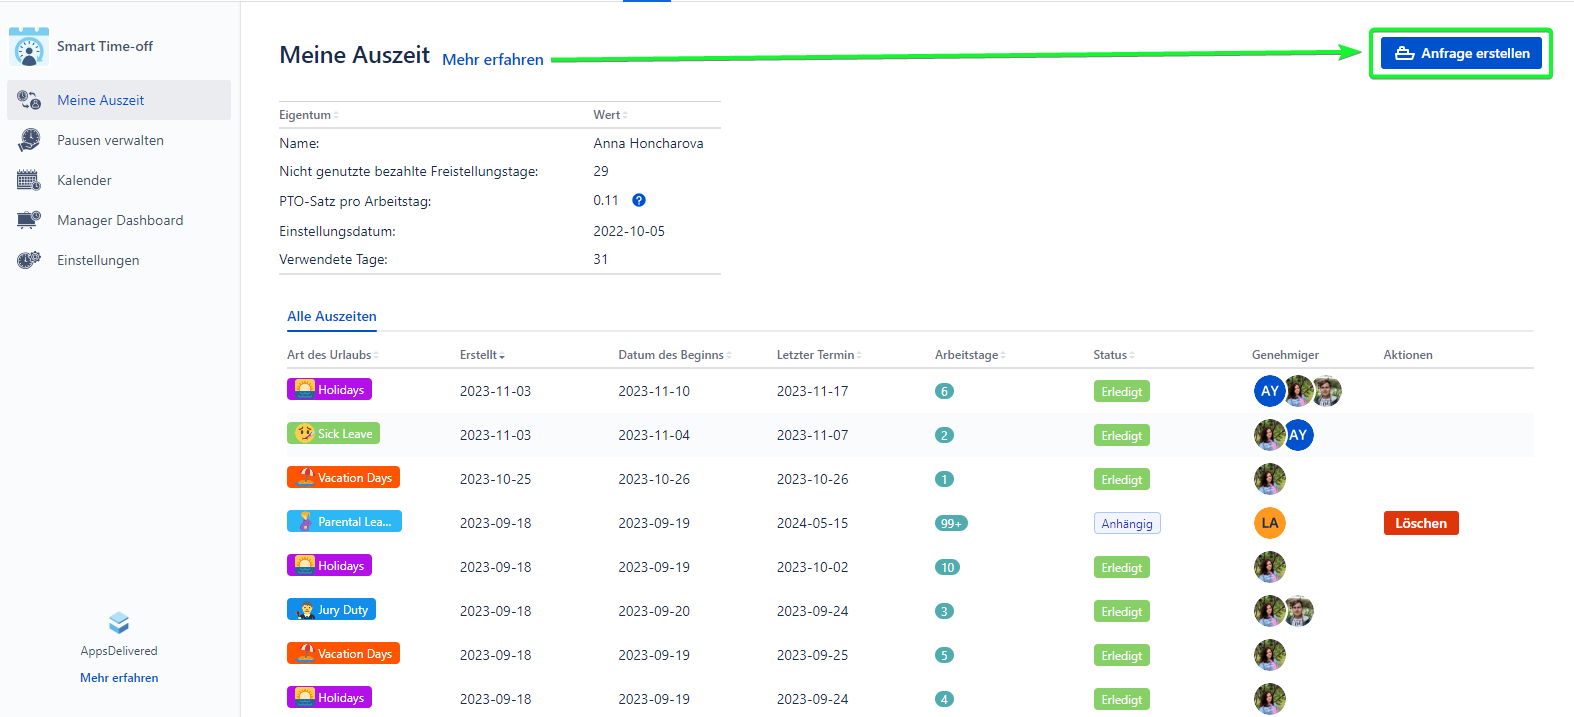Viewport: 1574px width, 717px height.
Task: Sort by Status column header
Action: point(1113,355)
